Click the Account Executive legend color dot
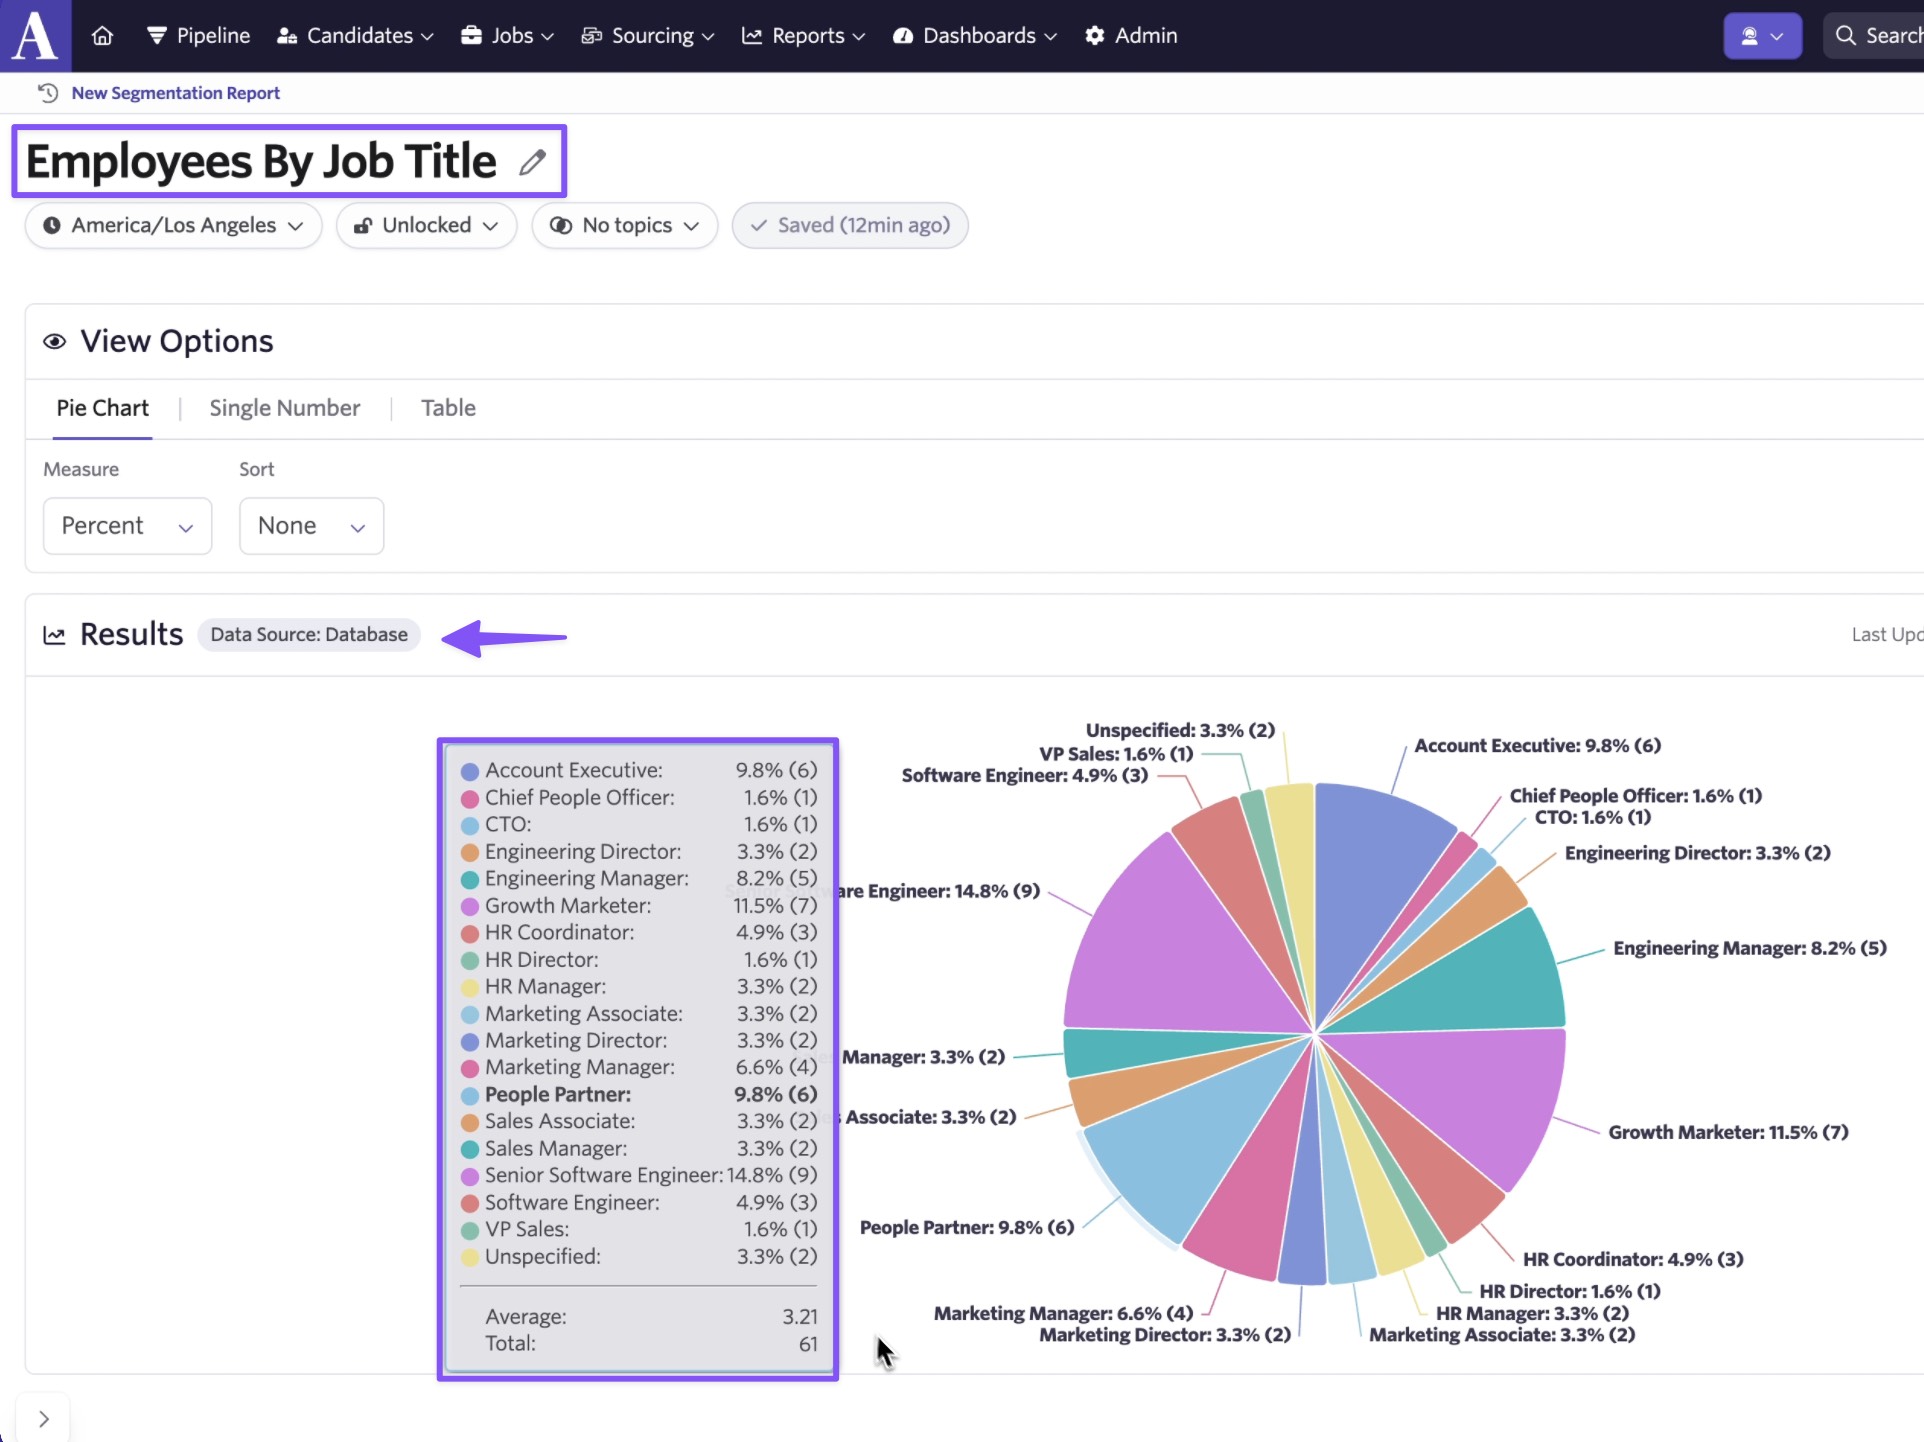 469,771
